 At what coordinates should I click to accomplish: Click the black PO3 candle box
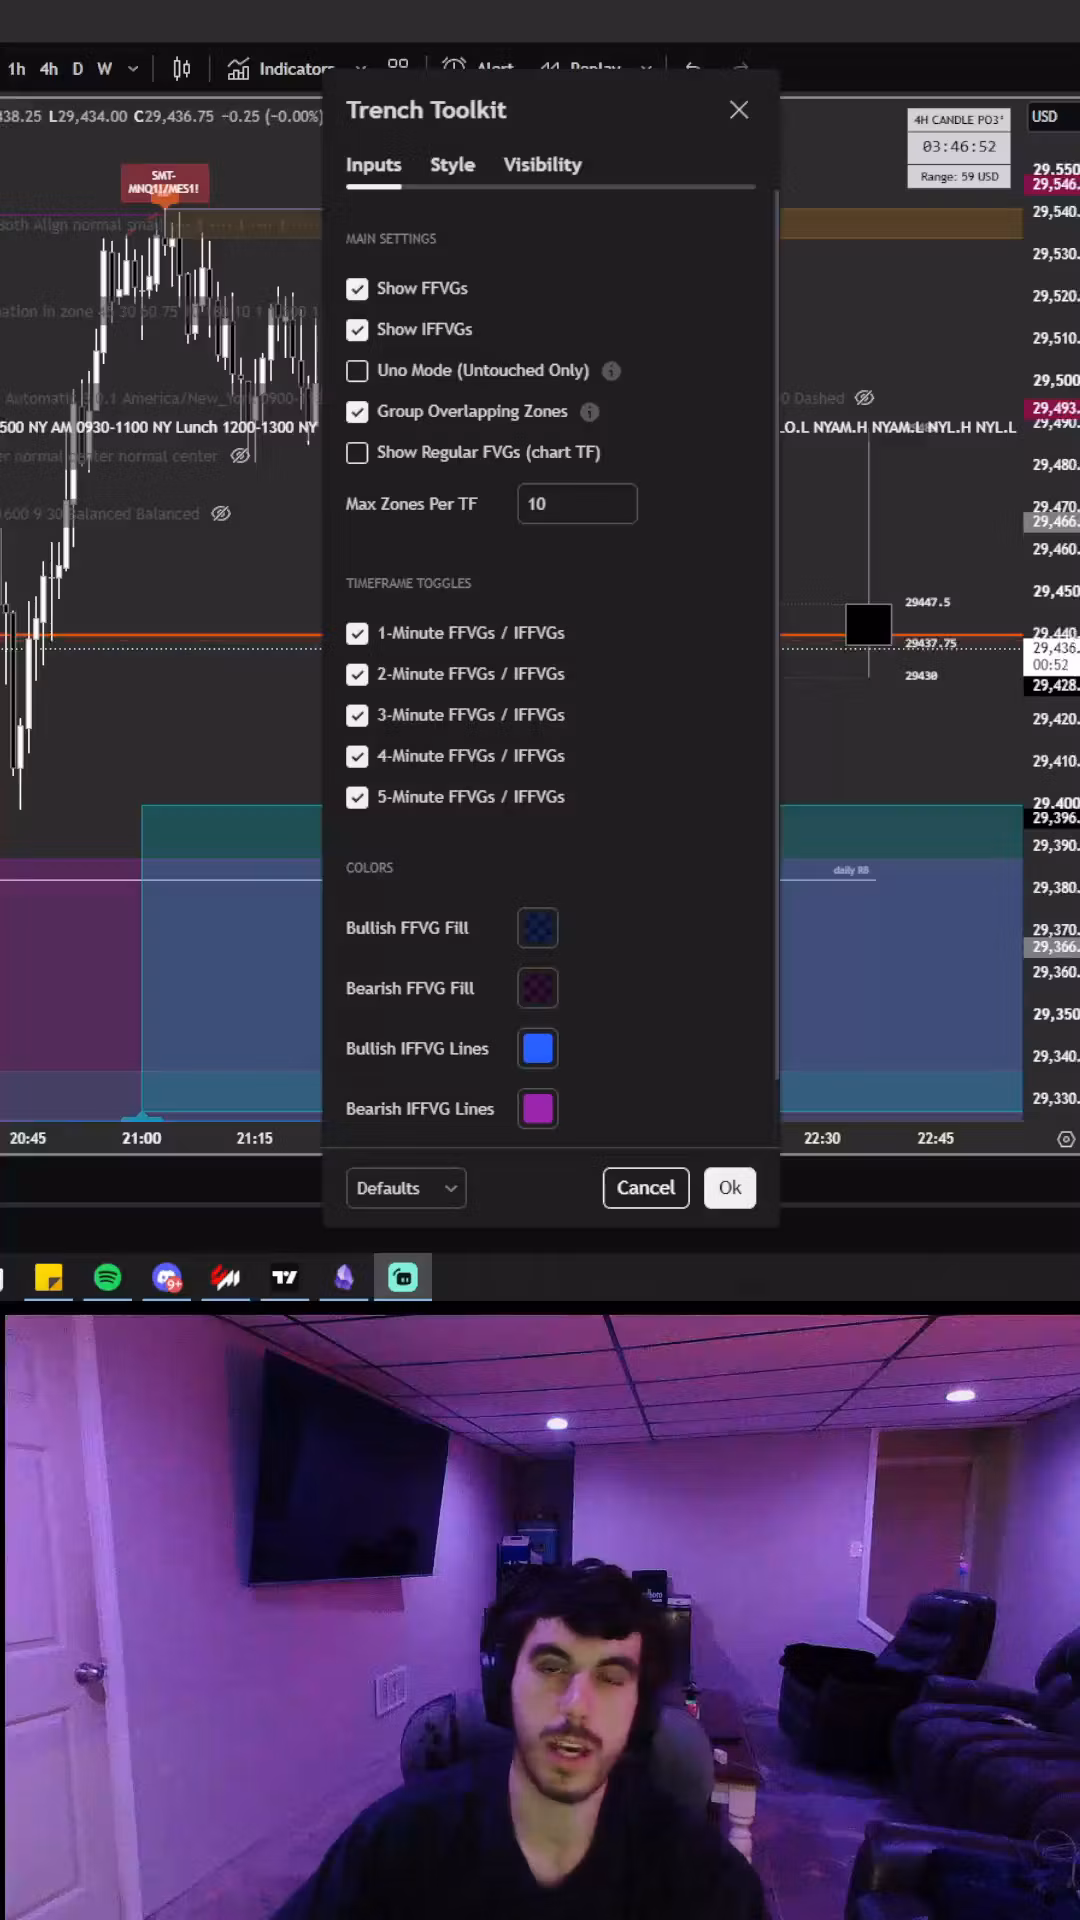click(868, 625)
